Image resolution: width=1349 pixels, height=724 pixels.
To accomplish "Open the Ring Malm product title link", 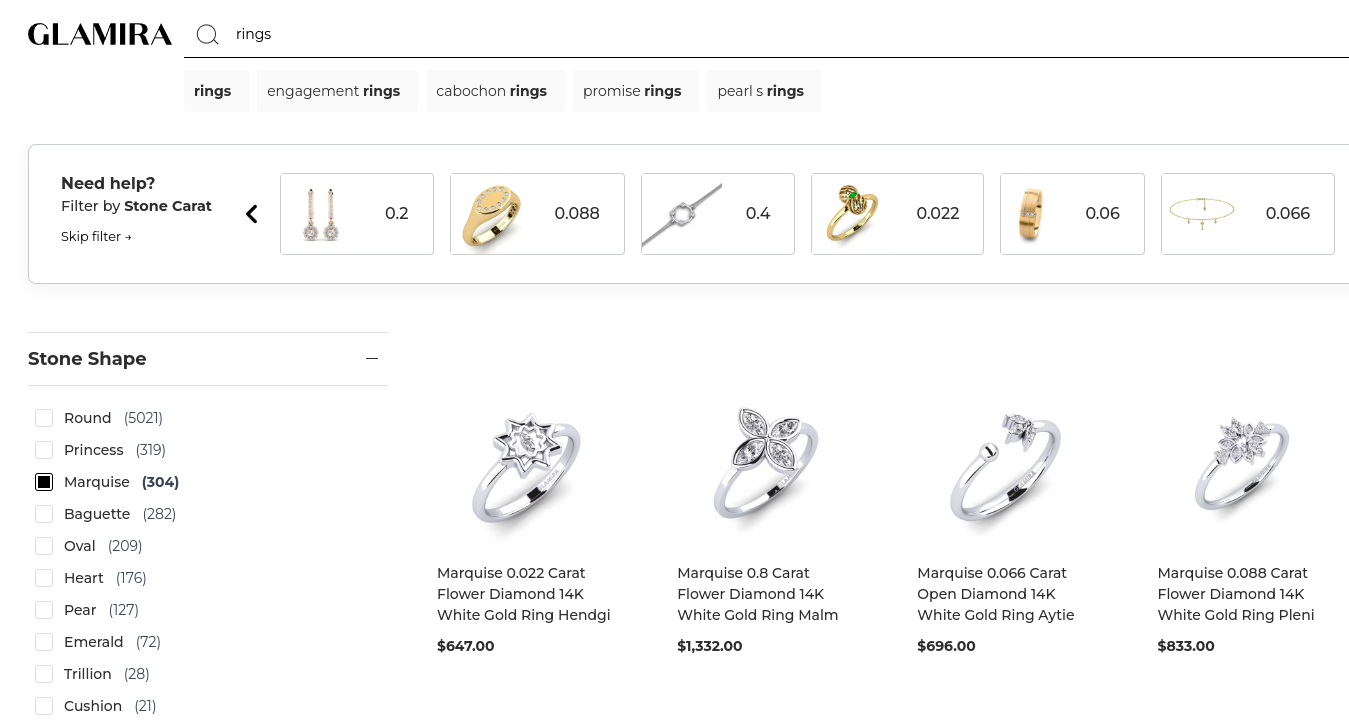I will [x=757, y=594].
